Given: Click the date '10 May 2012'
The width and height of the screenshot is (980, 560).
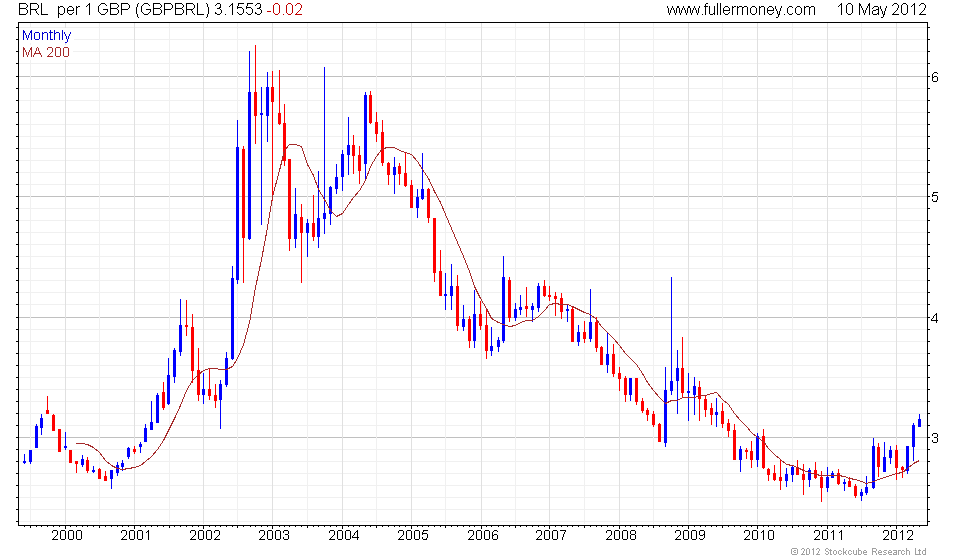Looking at the screenshot, I should tap(881, 10).
